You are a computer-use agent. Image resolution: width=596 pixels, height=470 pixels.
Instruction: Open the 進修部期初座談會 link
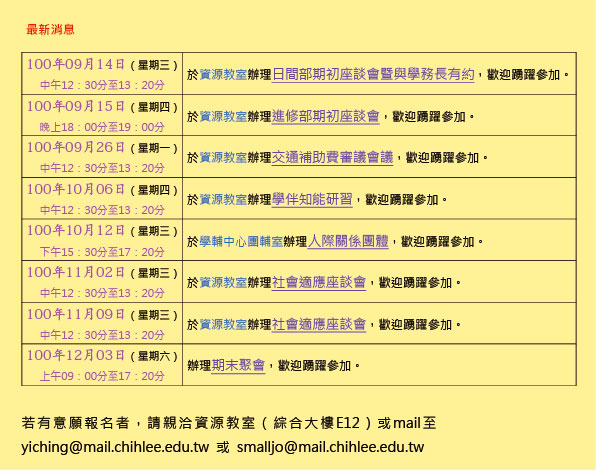[326, 116]
